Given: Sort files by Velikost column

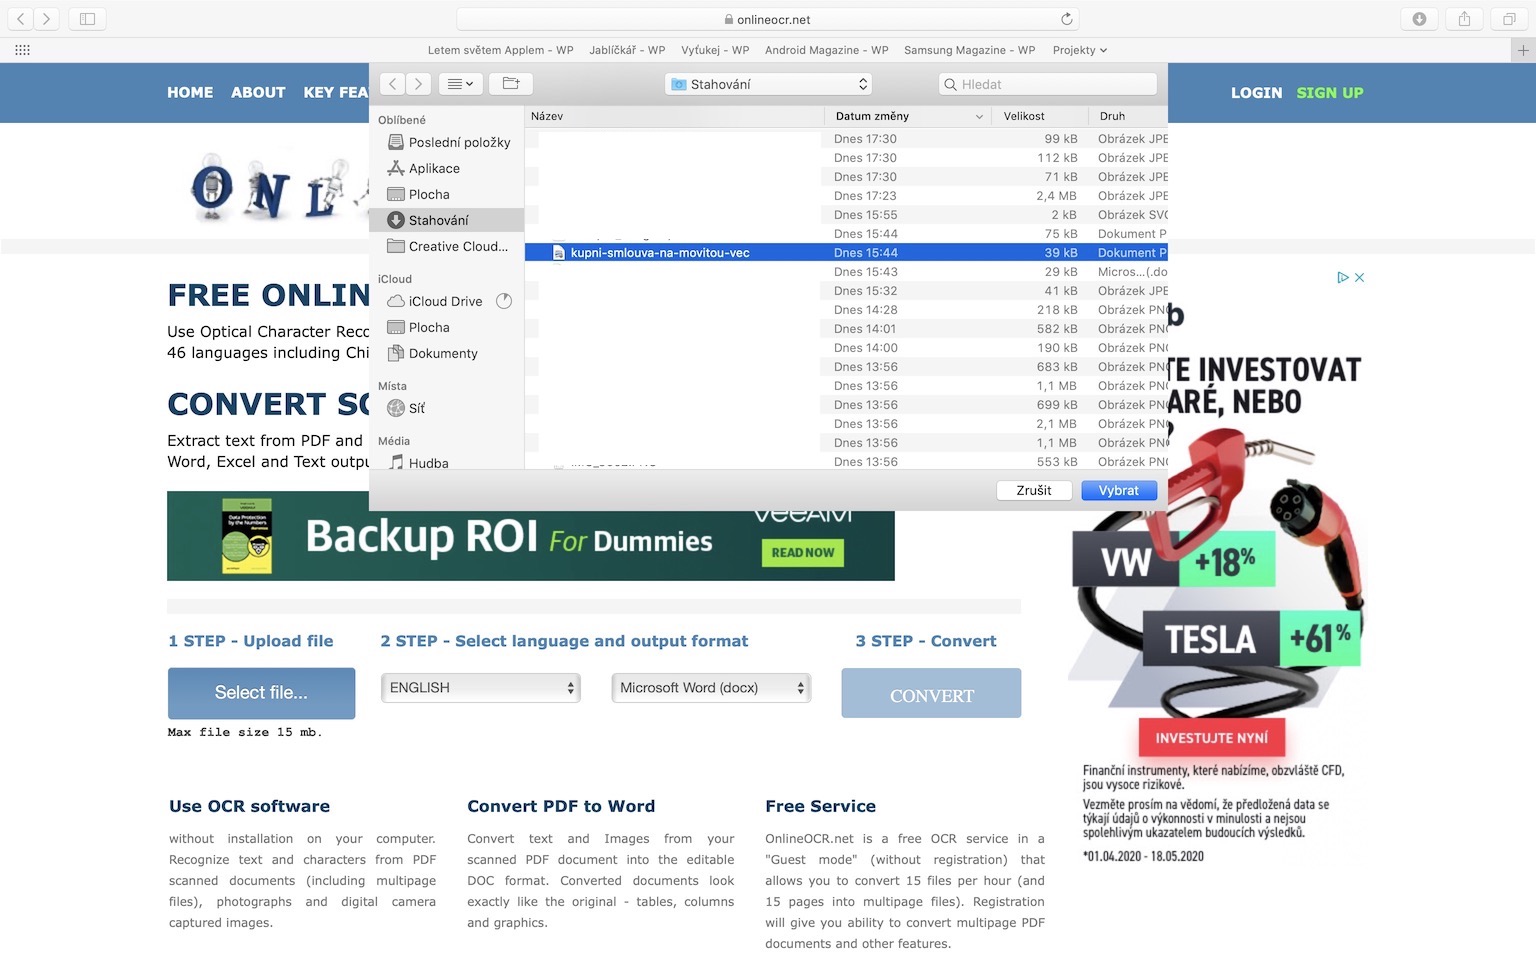Looking at the screenshot, I should click(1041, 116).
